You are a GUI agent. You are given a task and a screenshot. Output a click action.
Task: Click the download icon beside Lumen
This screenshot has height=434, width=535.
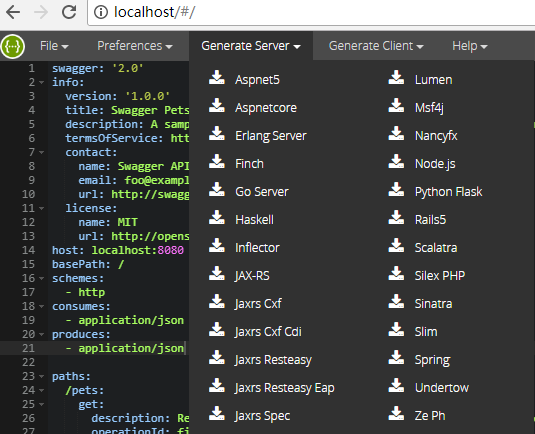396,77
